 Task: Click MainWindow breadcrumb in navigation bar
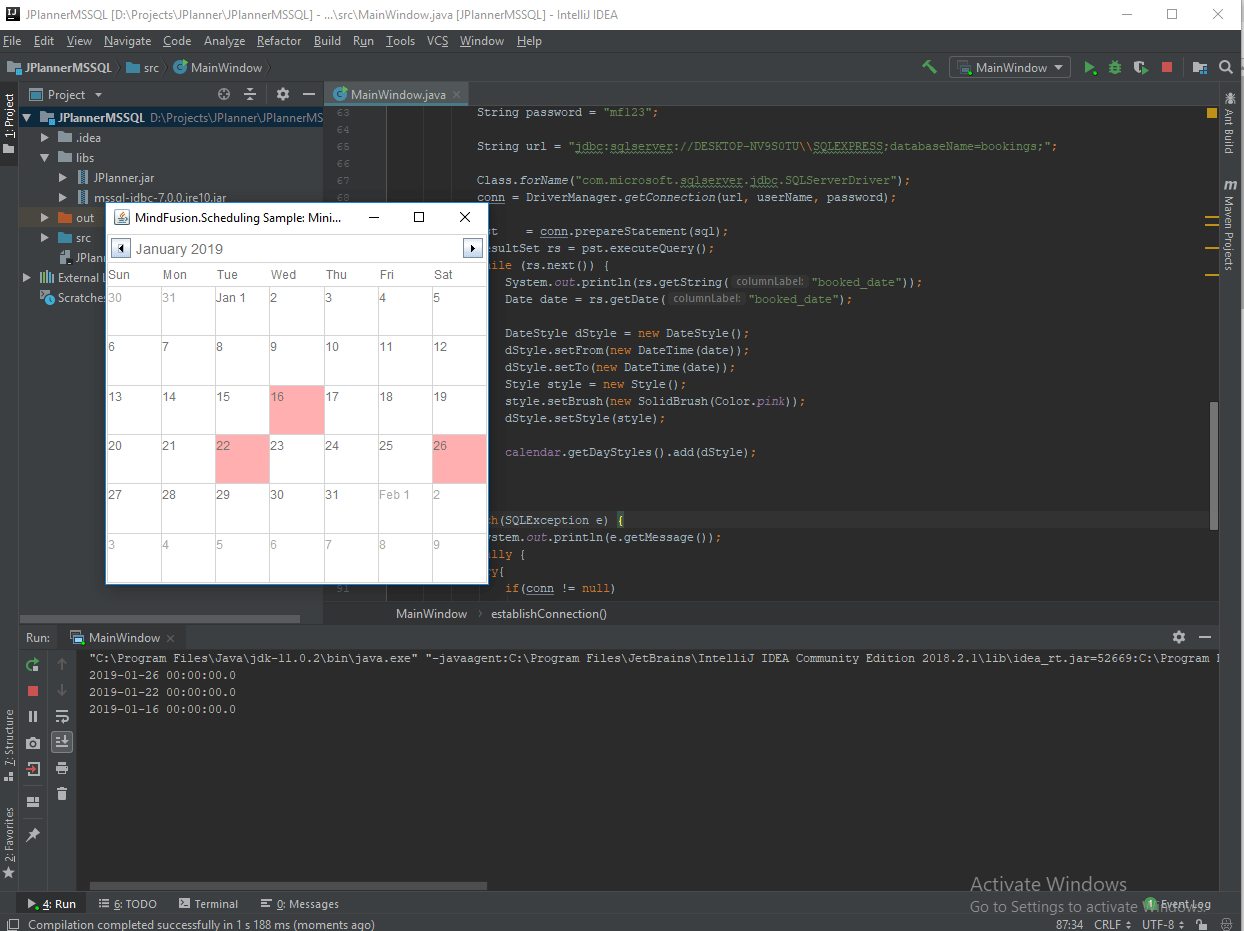[x=217, y=67]
